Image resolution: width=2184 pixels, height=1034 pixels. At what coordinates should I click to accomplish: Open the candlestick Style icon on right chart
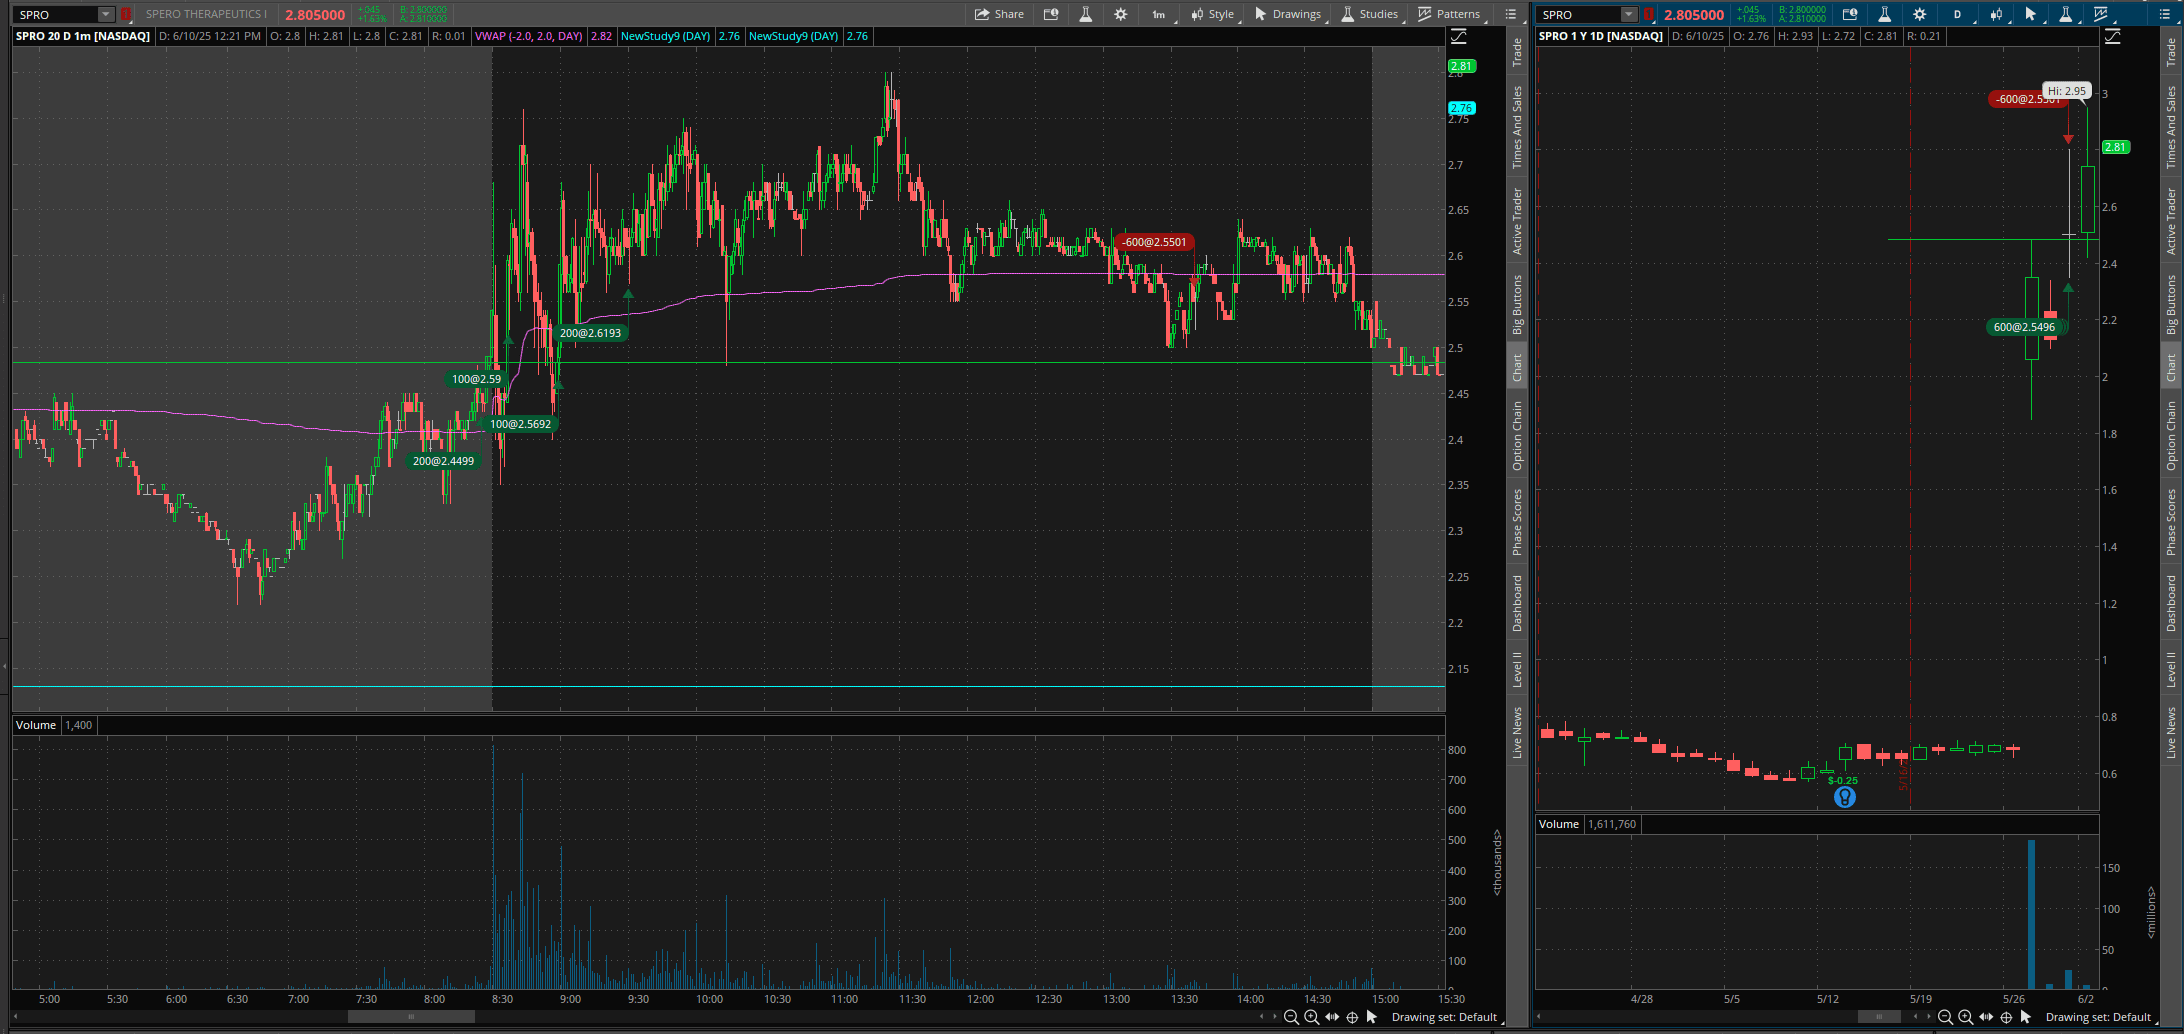[x=1996, y=14]
